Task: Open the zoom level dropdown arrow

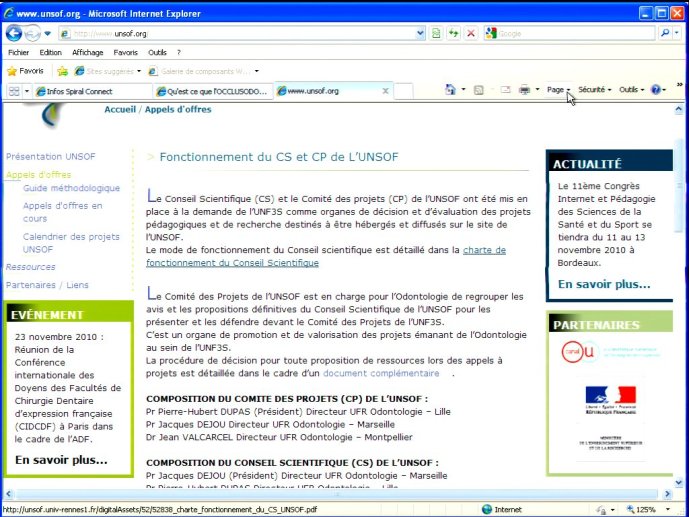Action: (x=668, y=510)
